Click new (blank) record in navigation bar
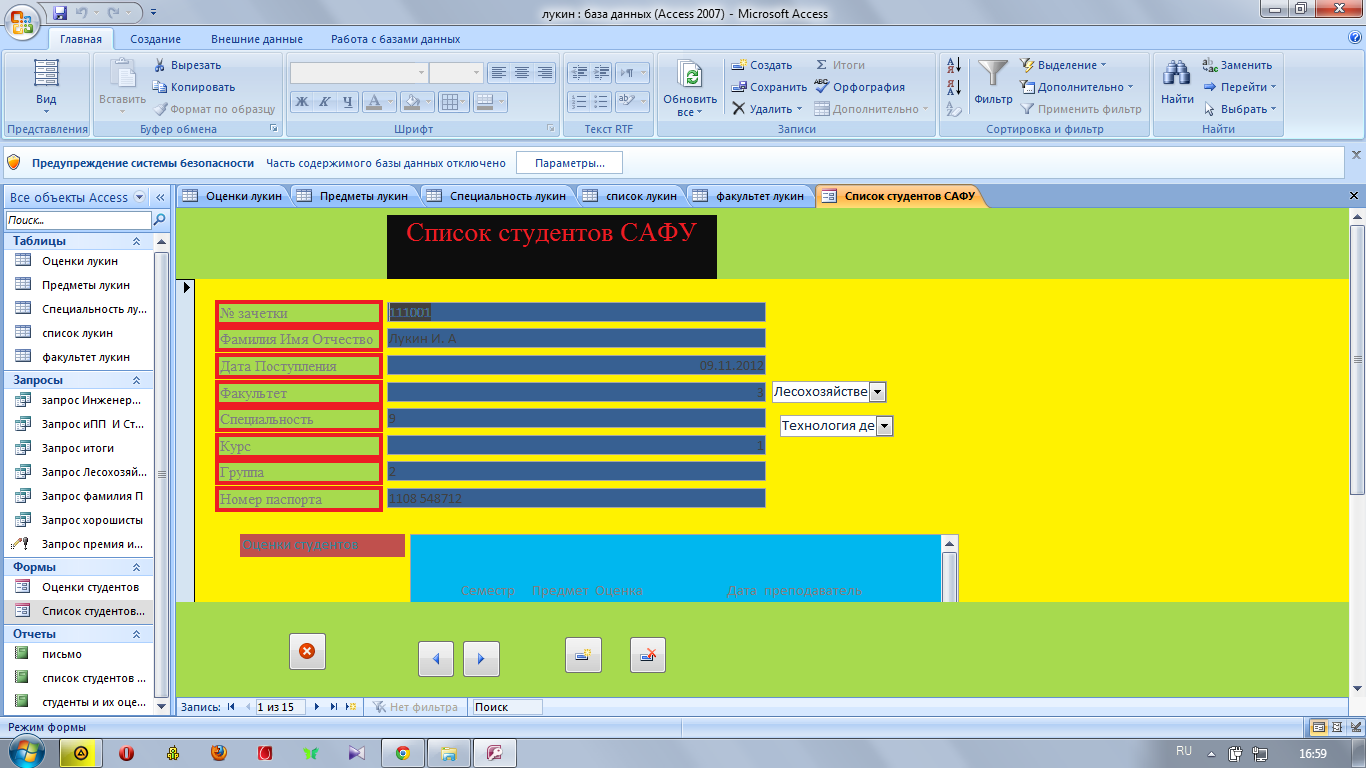Viewport: 1366px width, 768px height. (x=350, y=707)
